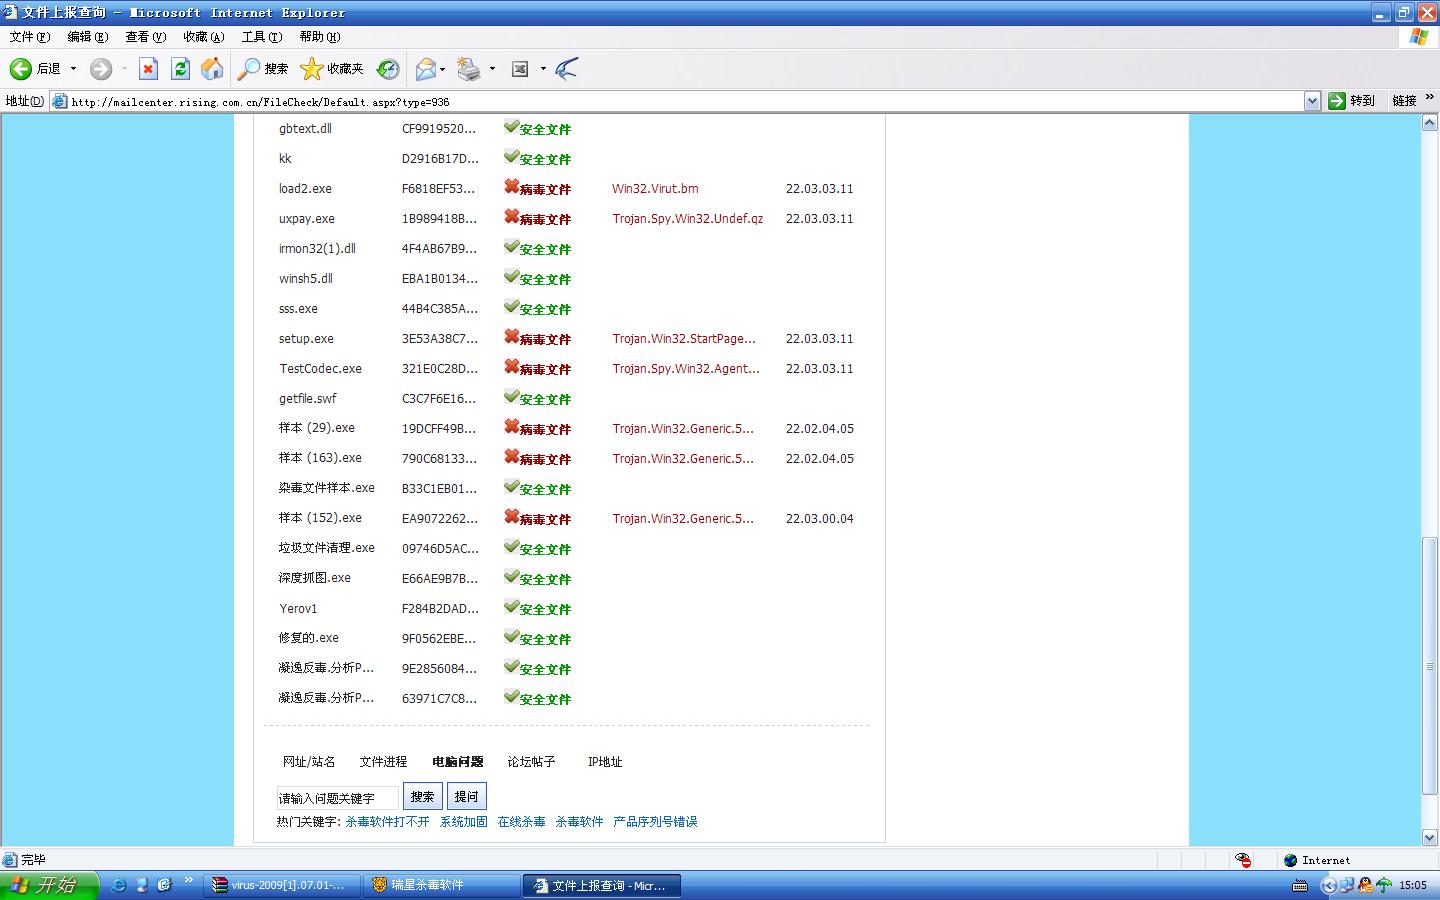Click the Back (后退) arrow icon

pos(21,69)
